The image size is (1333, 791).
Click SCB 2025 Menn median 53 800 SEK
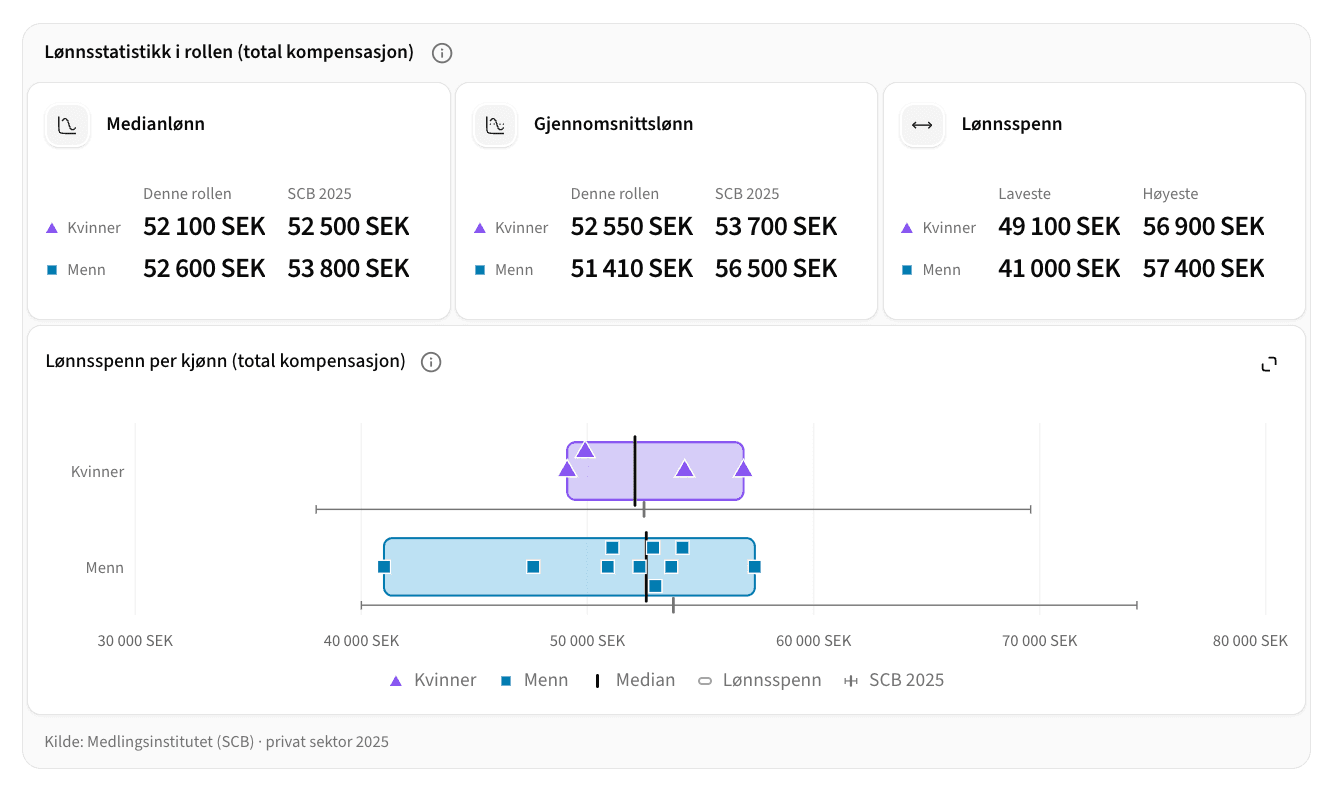349,269
